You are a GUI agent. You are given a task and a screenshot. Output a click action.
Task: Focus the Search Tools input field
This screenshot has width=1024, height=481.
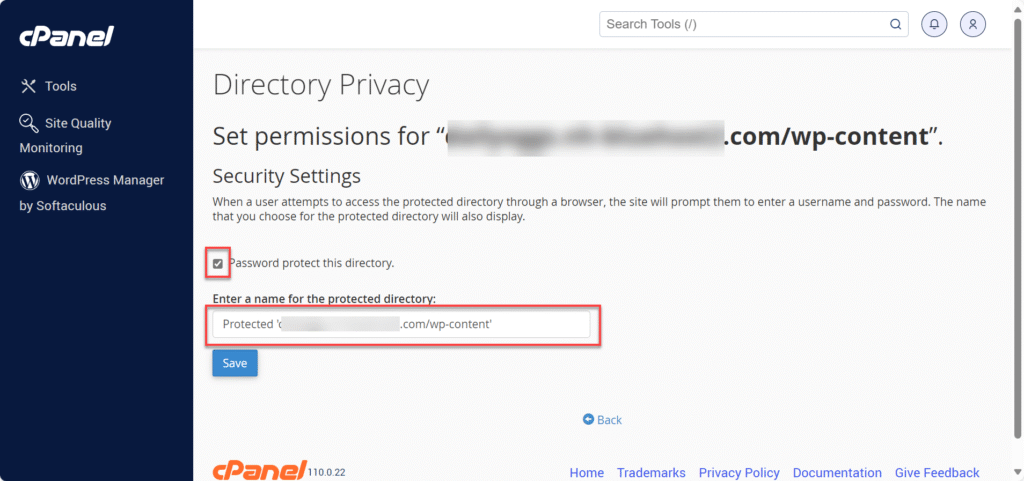pos(745,25)
